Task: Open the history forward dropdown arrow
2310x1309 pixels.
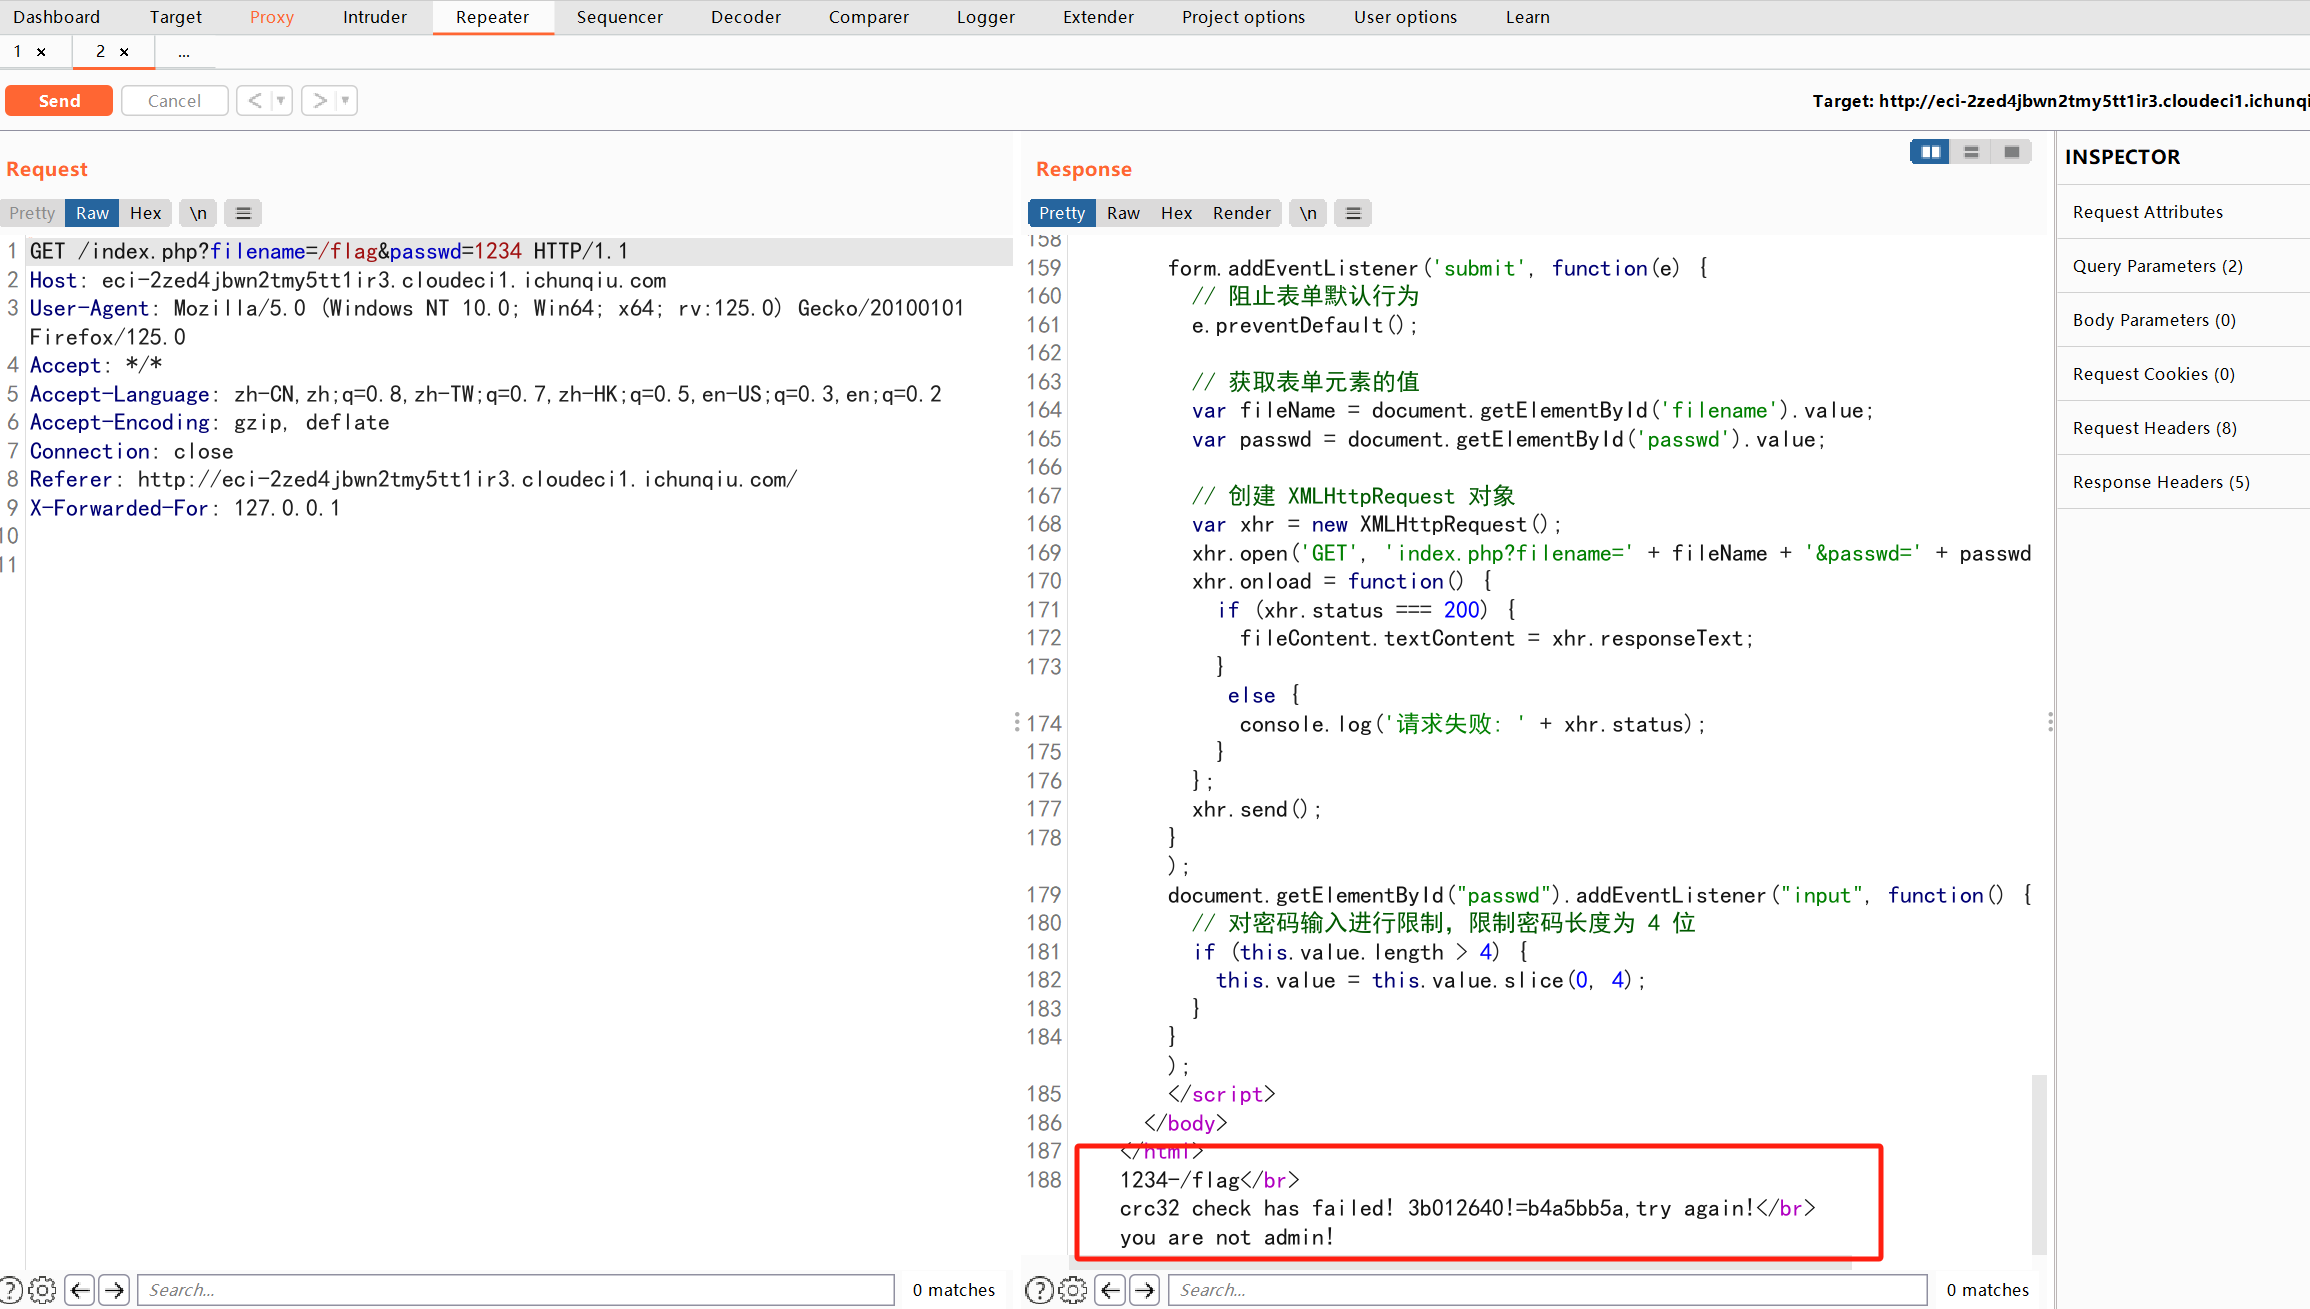Action: click(345, 100)
